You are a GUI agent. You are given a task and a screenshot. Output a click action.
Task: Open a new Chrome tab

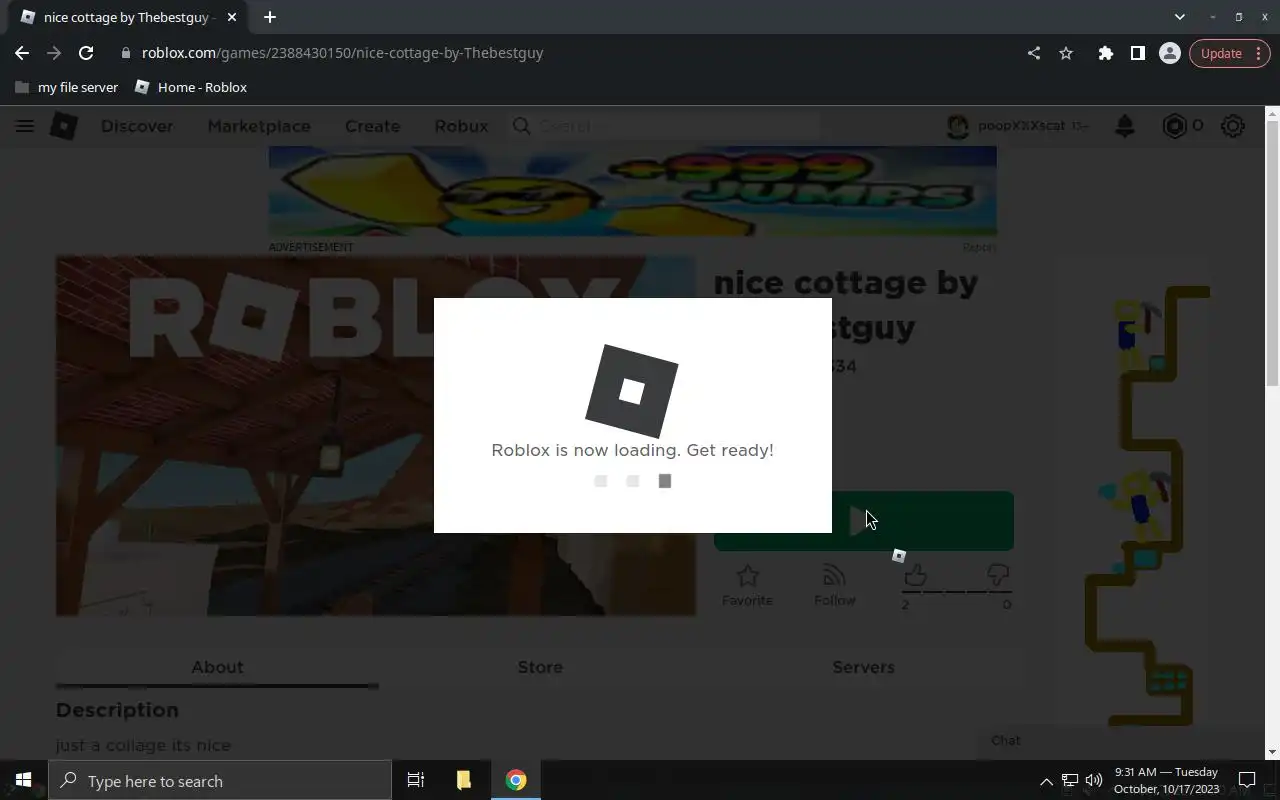[x=270, y=17]
